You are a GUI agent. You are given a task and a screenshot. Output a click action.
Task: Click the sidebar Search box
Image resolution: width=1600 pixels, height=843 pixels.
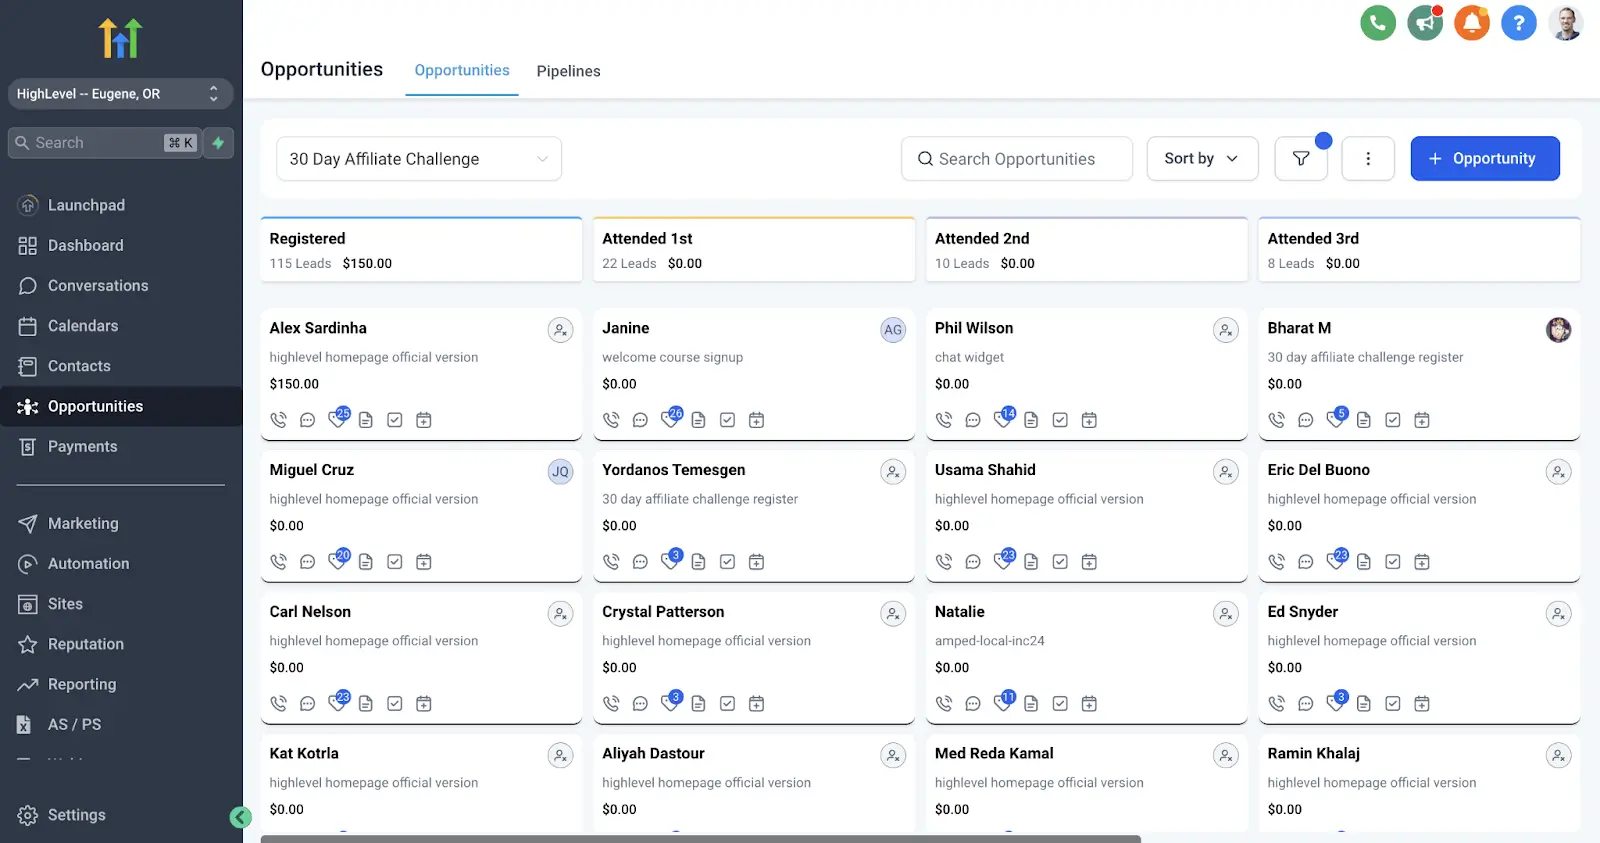(104, 143)
